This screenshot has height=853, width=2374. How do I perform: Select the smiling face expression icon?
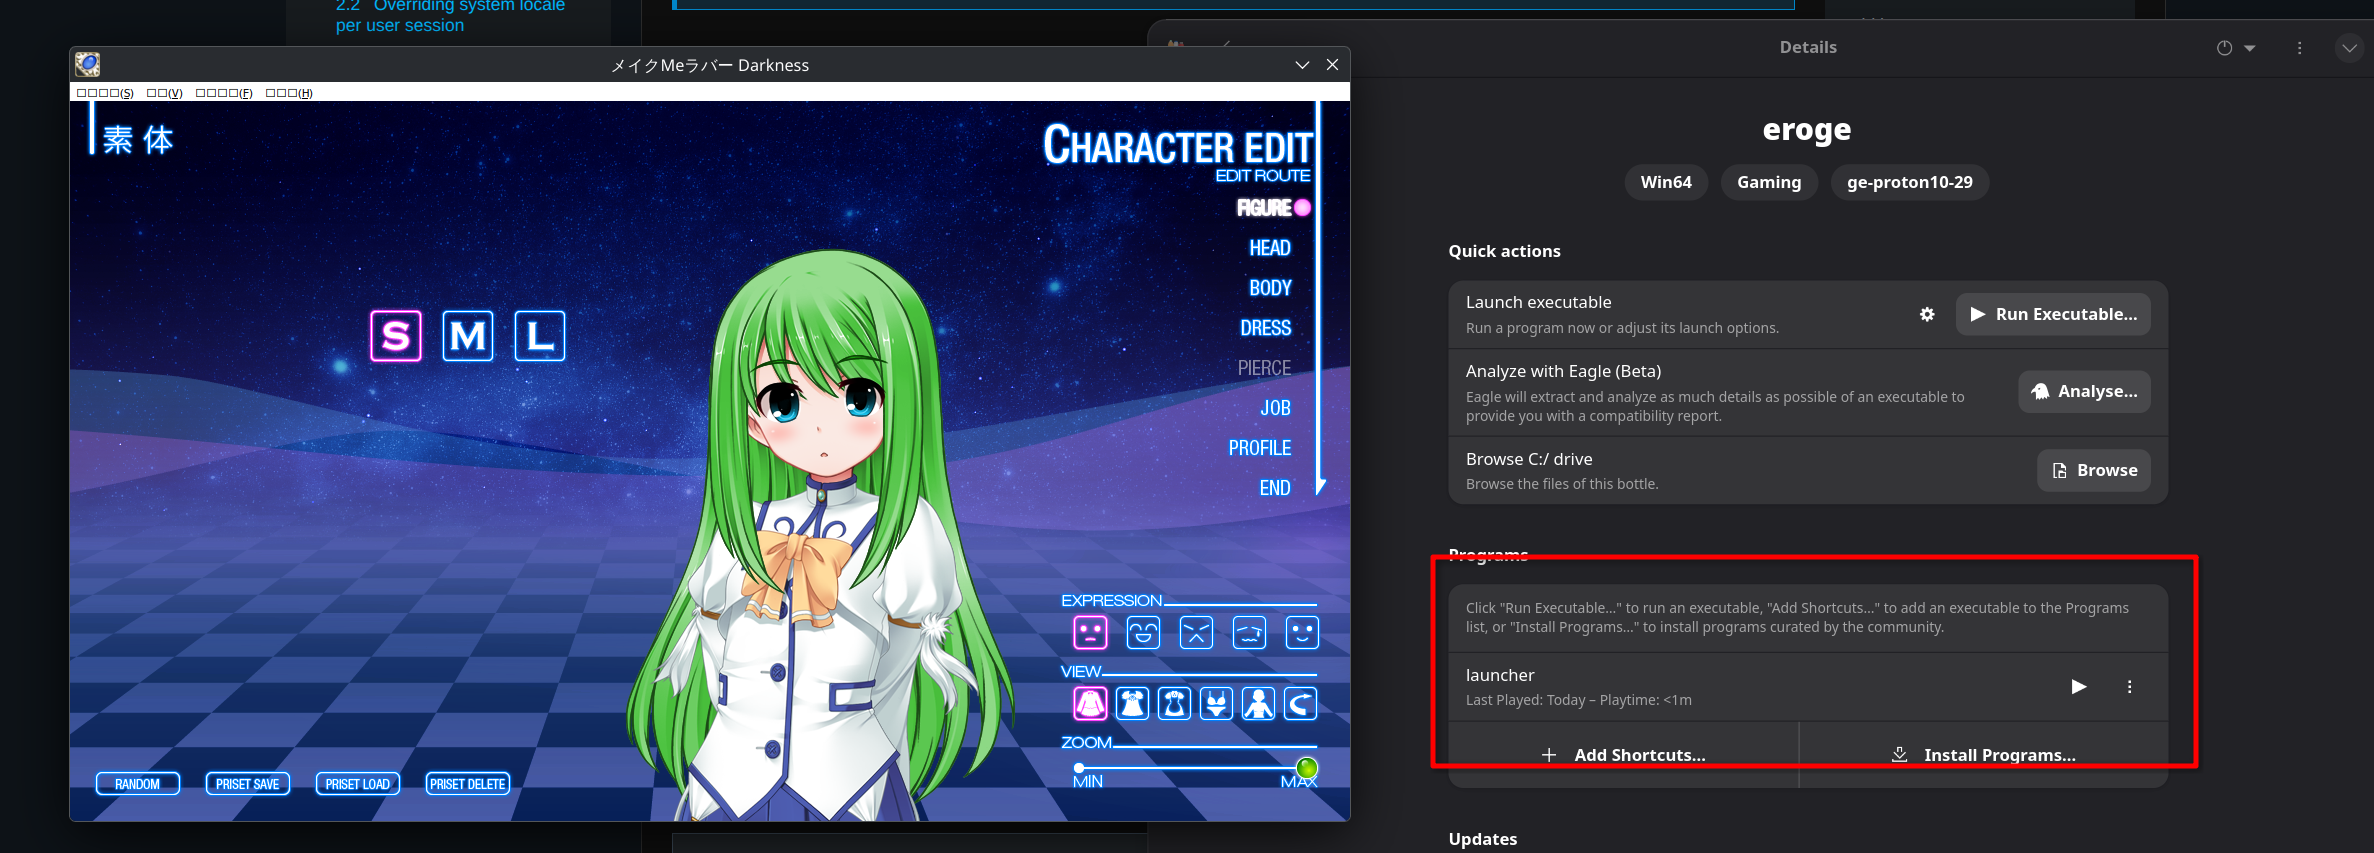coord(1302,632)
